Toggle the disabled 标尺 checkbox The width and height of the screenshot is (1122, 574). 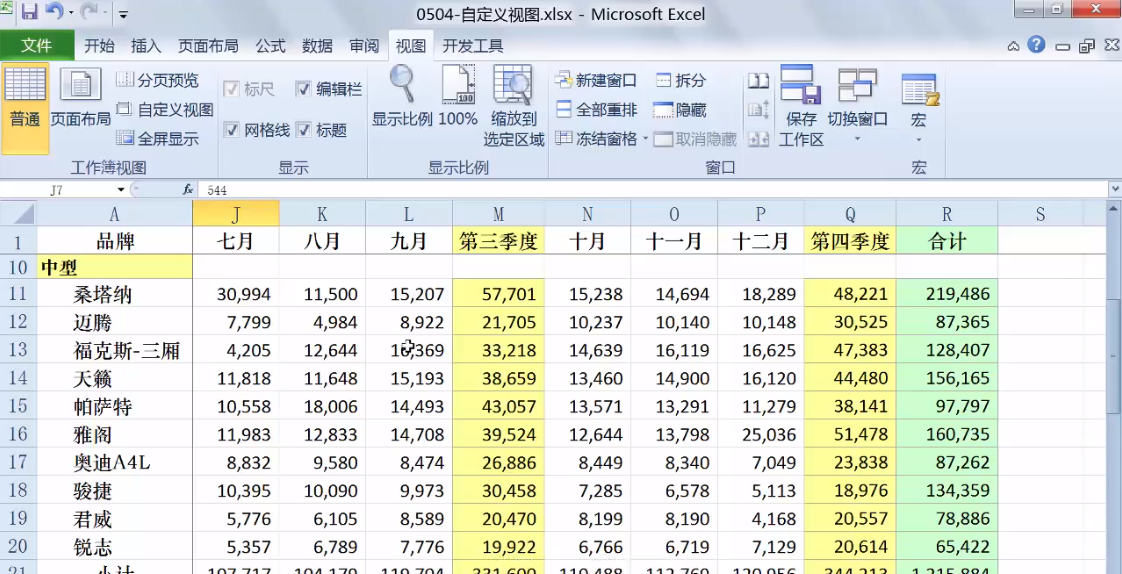[231, 89]
